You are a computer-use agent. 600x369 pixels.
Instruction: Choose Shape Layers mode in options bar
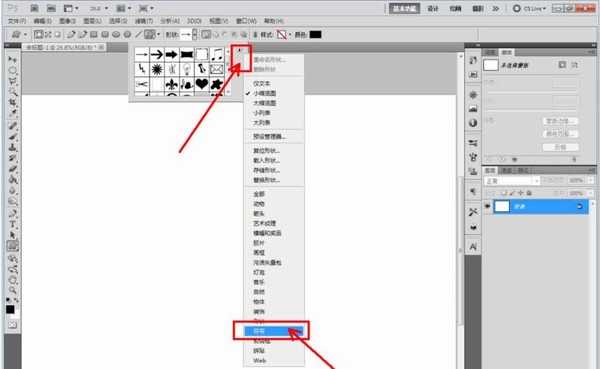tap(38, 35)
